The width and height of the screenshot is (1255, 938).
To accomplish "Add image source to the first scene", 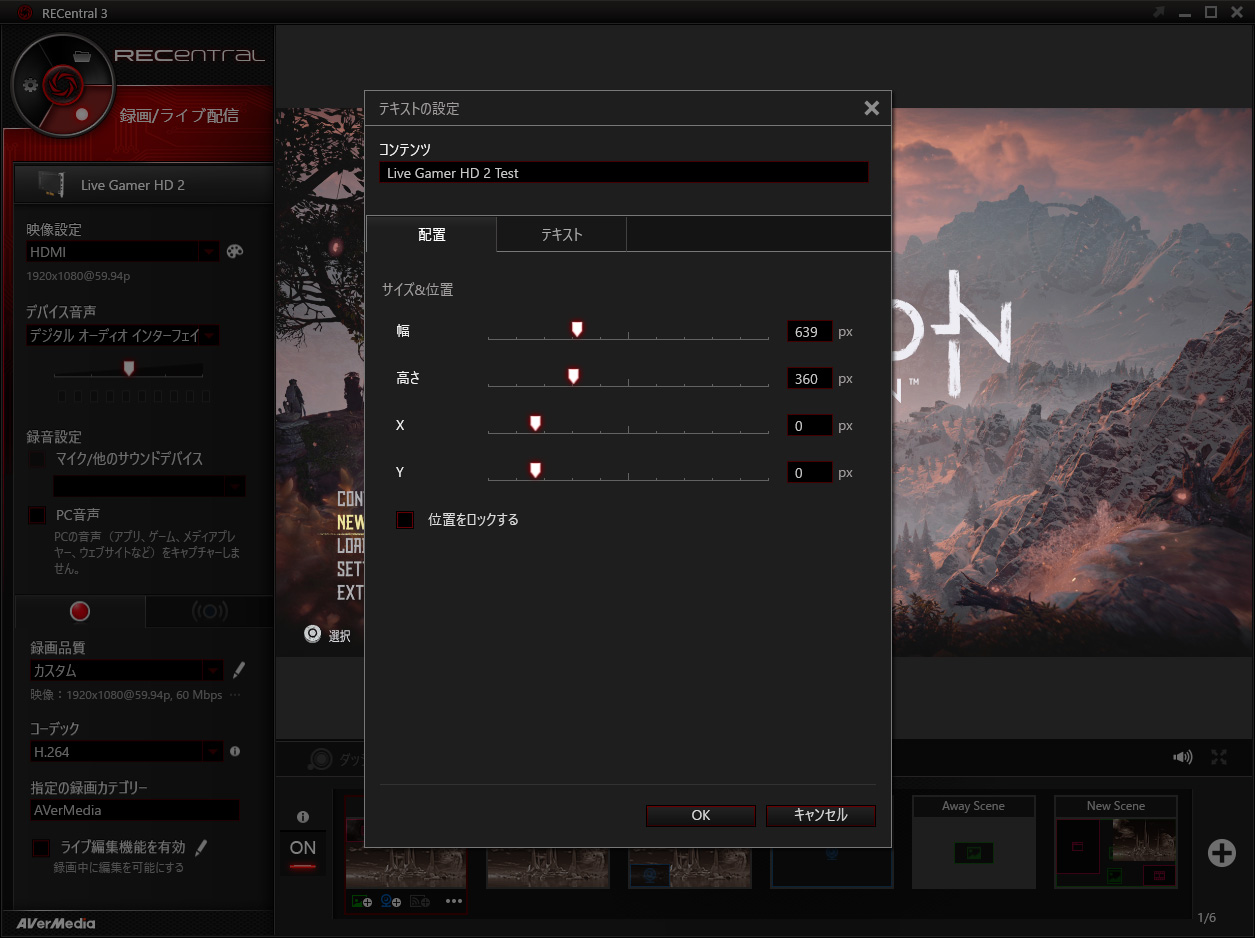I will [x=361, y=901].
